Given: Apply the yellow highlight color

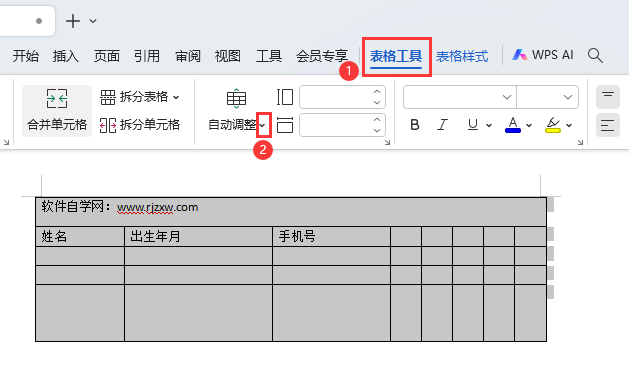Looking at the screenshot, I should (553, 125).
